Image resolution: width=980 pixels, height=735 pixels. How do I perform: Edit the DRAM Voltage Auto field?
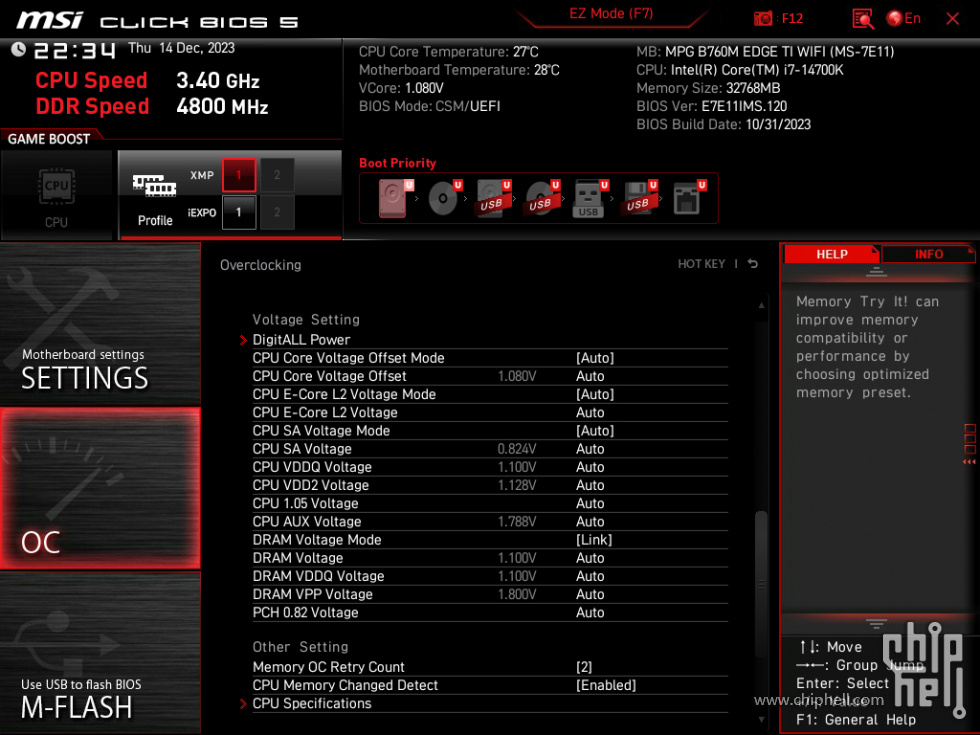coord(589,558)
